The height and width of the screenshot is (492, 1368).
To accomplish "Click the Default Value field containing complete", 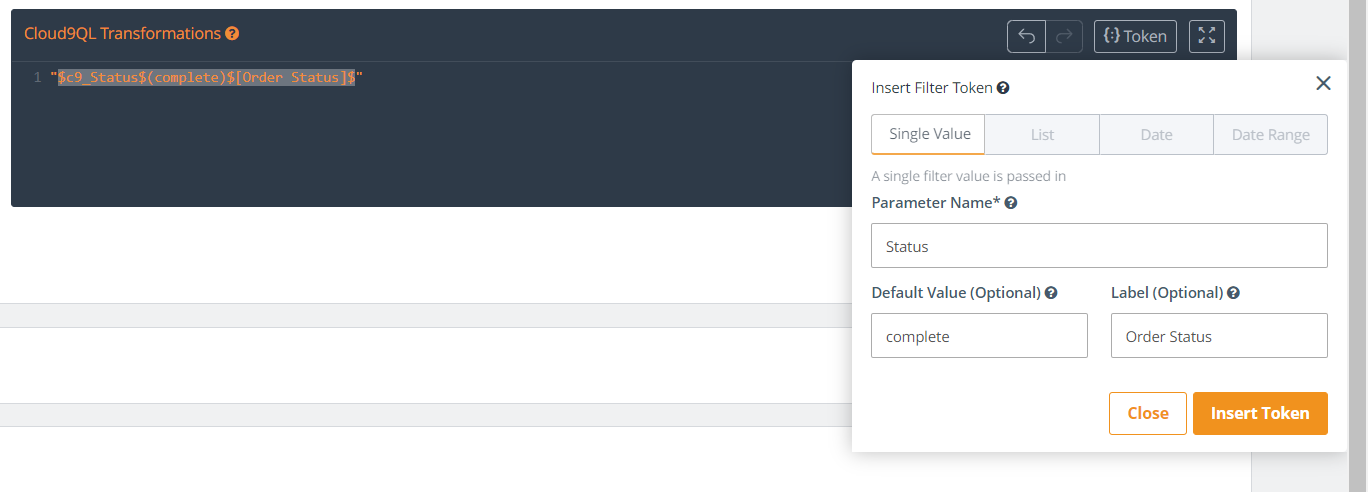I will tap(979, 336).
